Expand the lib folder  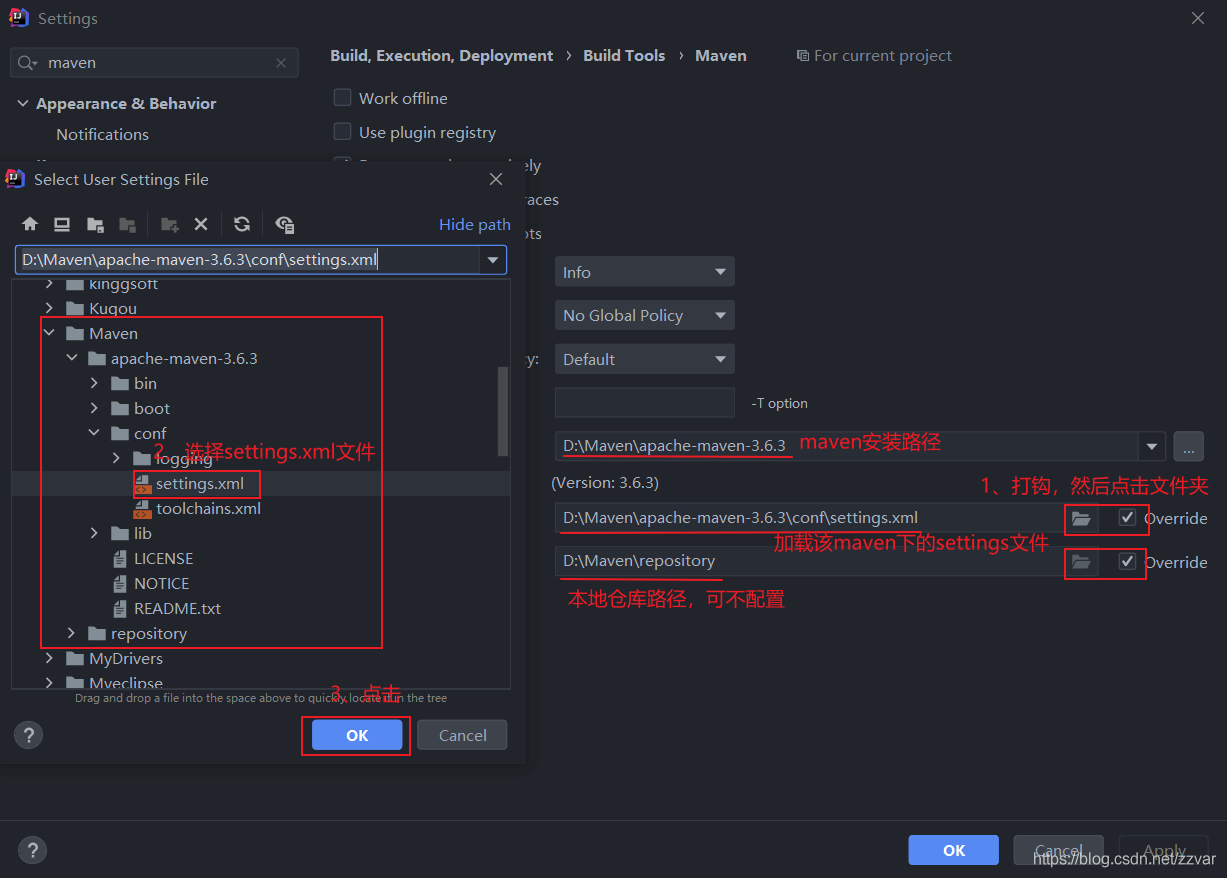click(x=95, y=533)
